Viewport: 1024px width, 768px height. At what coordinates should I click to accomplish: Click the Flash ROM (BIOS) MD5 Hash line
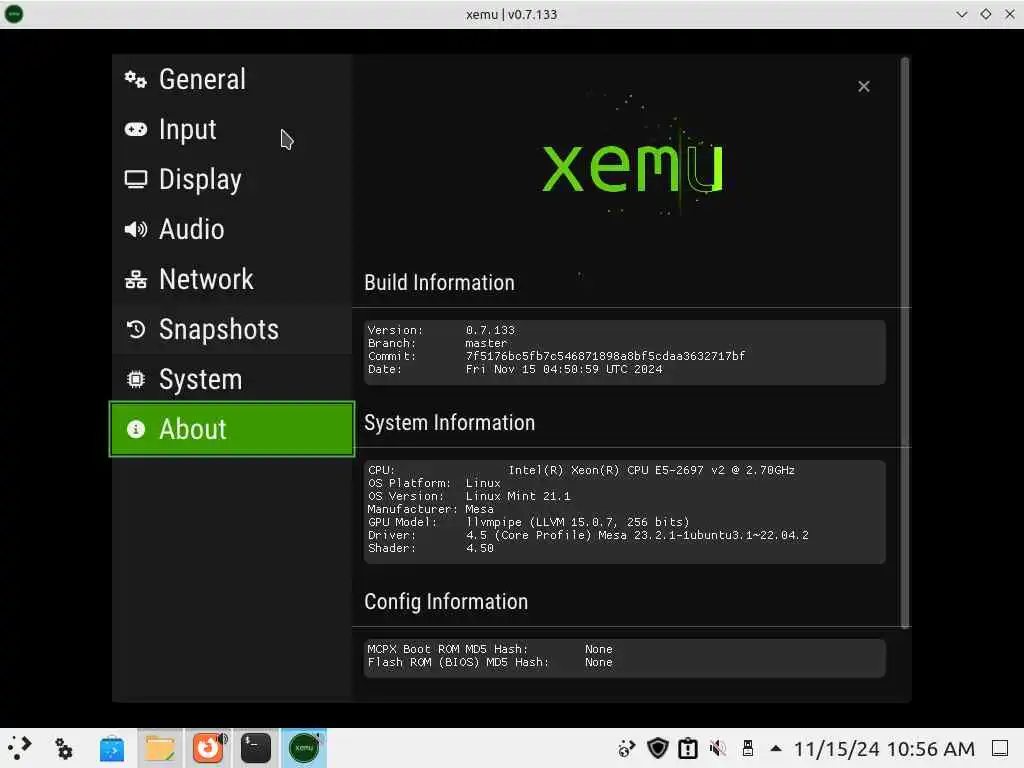(x=490, y=662)
